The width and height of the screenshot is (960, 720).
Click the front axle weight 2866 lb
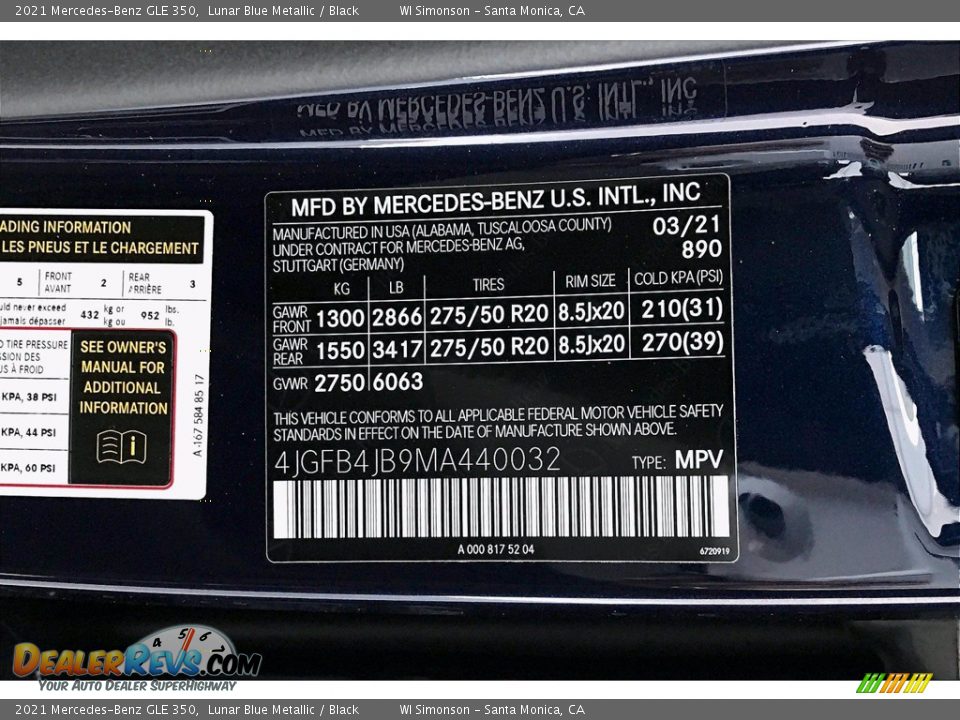pyautogui.click(x=397, y=317)
